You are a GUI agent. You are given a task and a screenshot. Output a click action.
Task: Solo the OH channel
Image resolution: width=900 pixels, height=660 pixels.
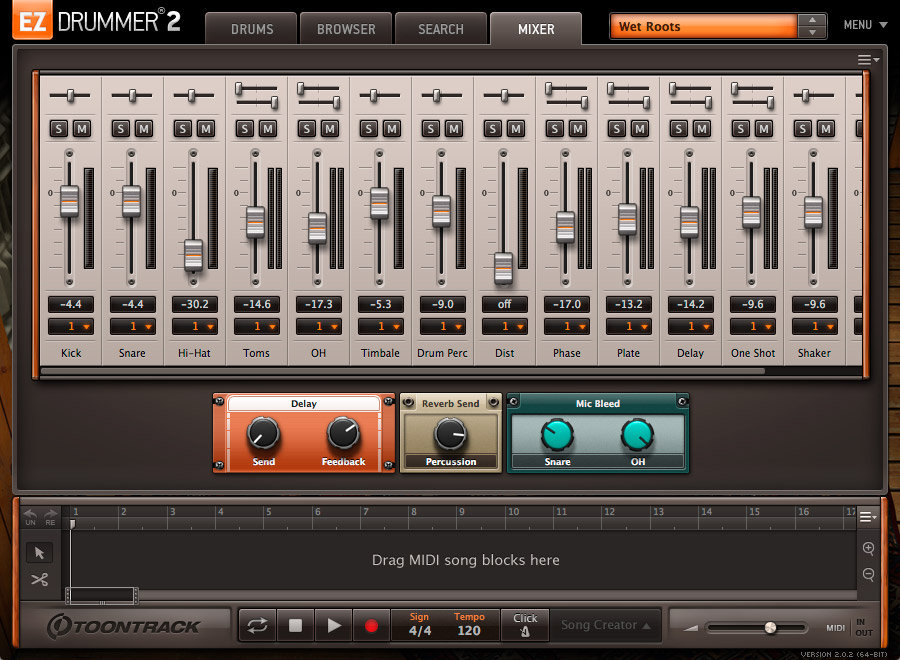[x=309, y=128]
